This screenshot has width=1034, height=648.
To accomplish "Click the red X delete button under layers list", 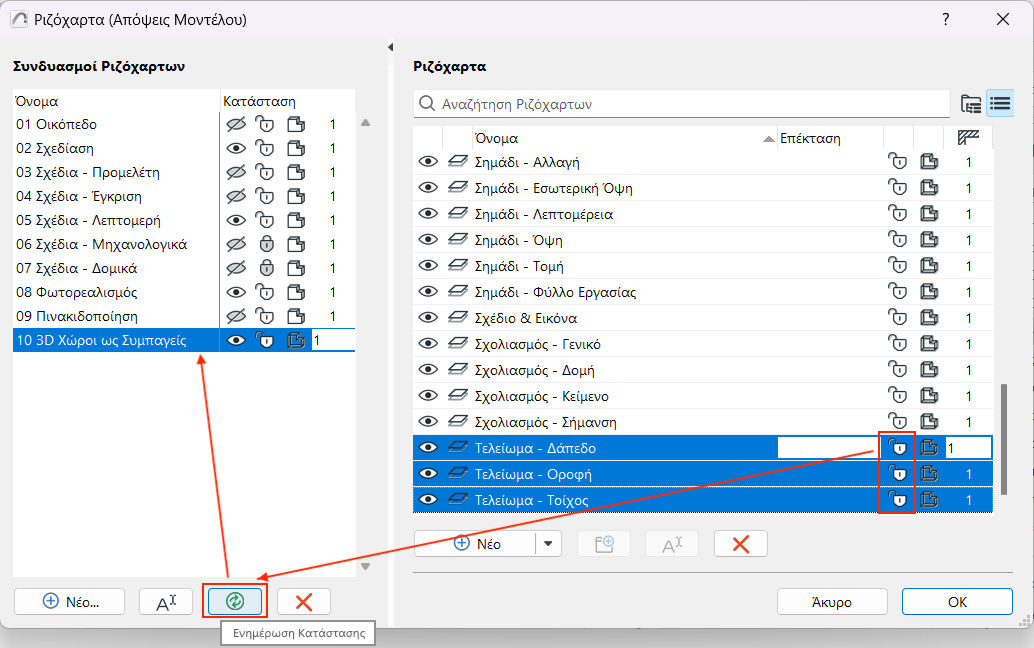I will click(741, 544).
